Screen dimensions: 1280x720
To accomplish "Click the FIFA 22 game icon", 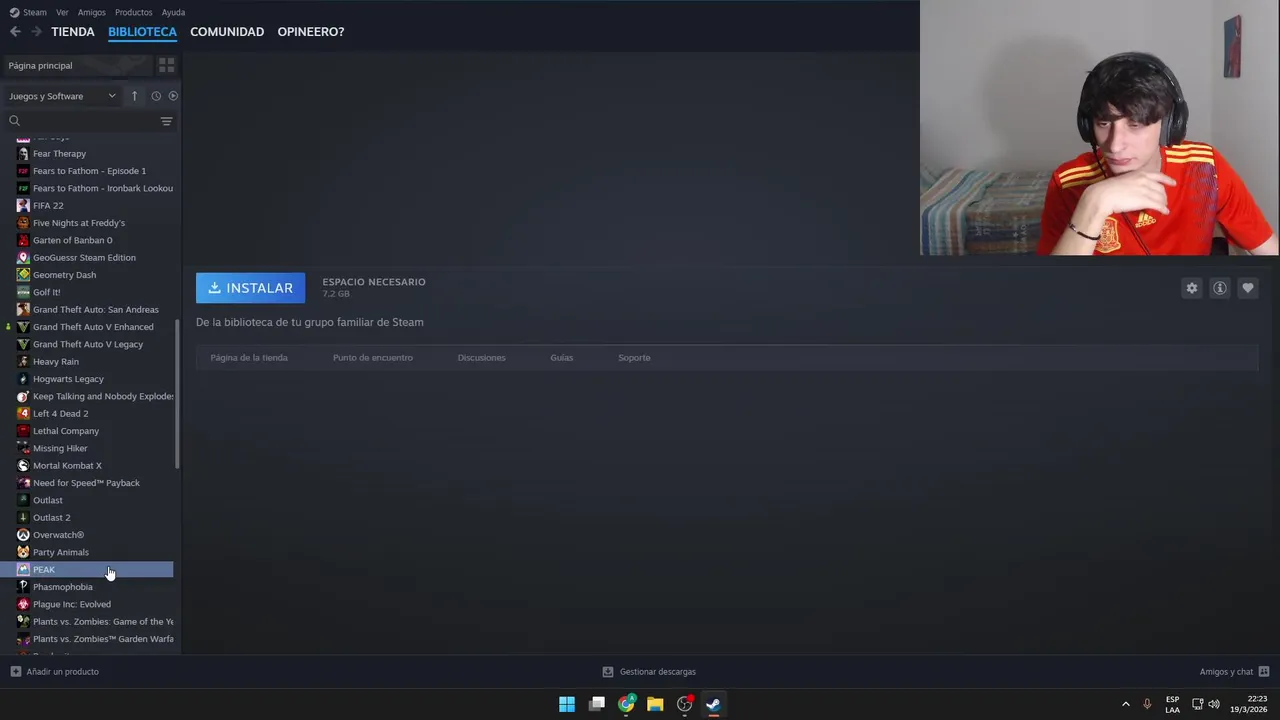I will [x=23, y=206].
